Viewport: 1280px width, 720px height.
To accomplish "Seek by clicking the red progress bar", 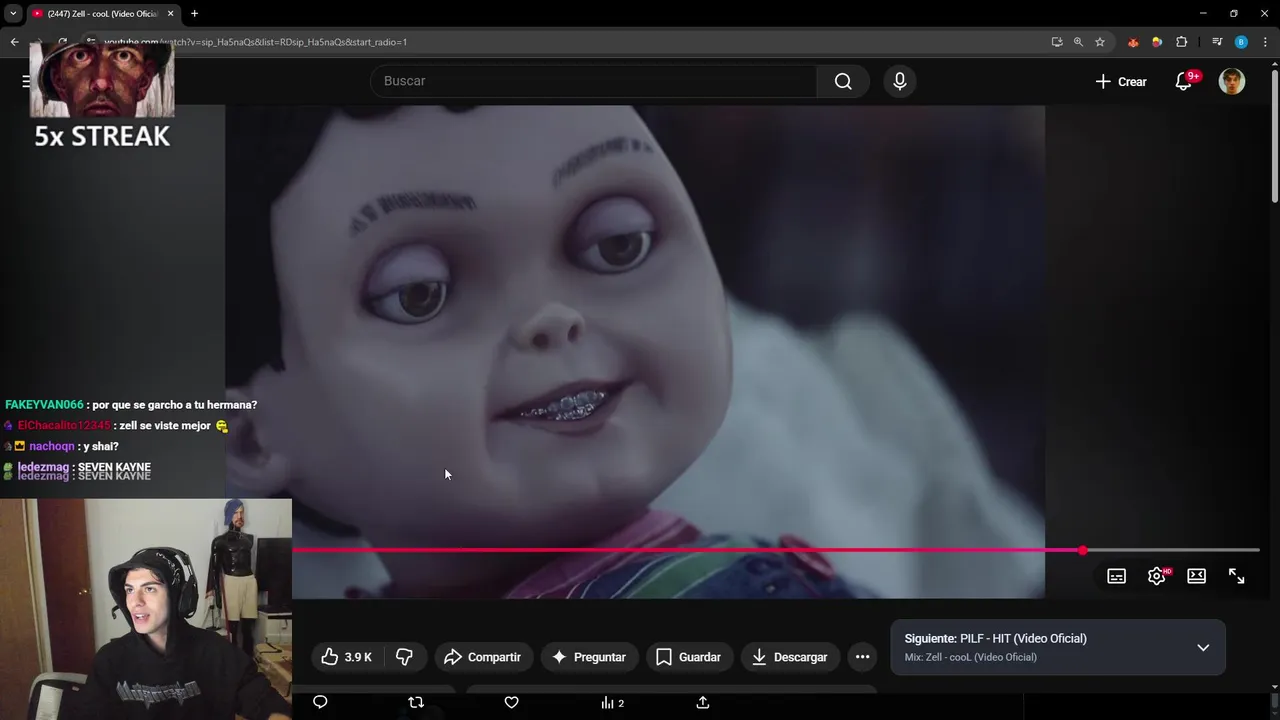I will tap(686, 550).
